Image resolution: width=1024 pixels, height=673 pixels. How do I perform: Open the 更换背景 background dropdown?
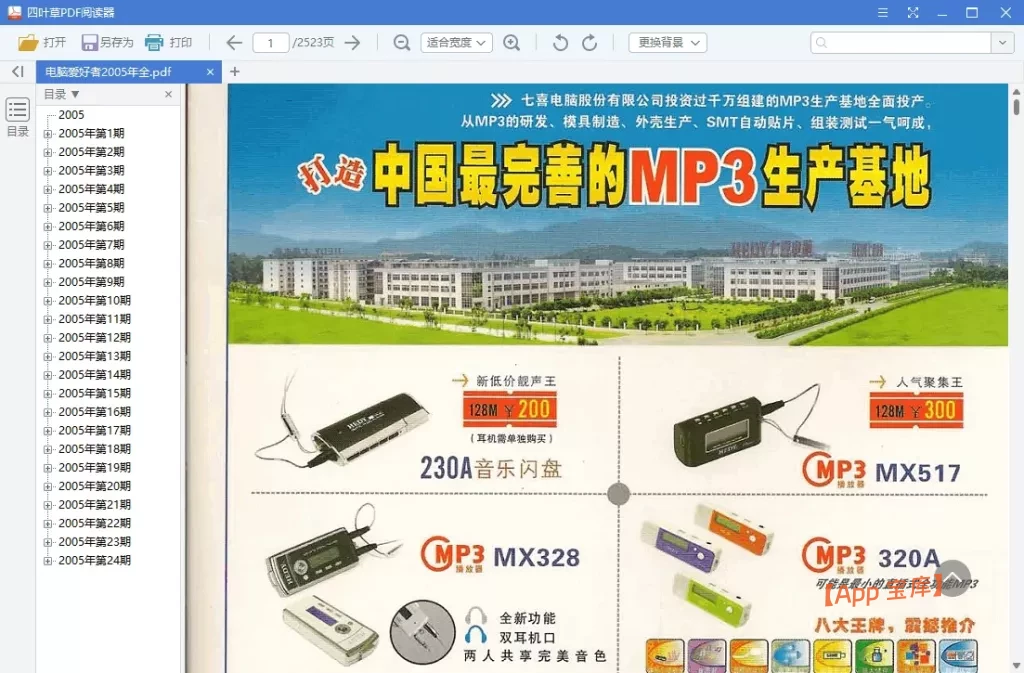click(664, 42)
